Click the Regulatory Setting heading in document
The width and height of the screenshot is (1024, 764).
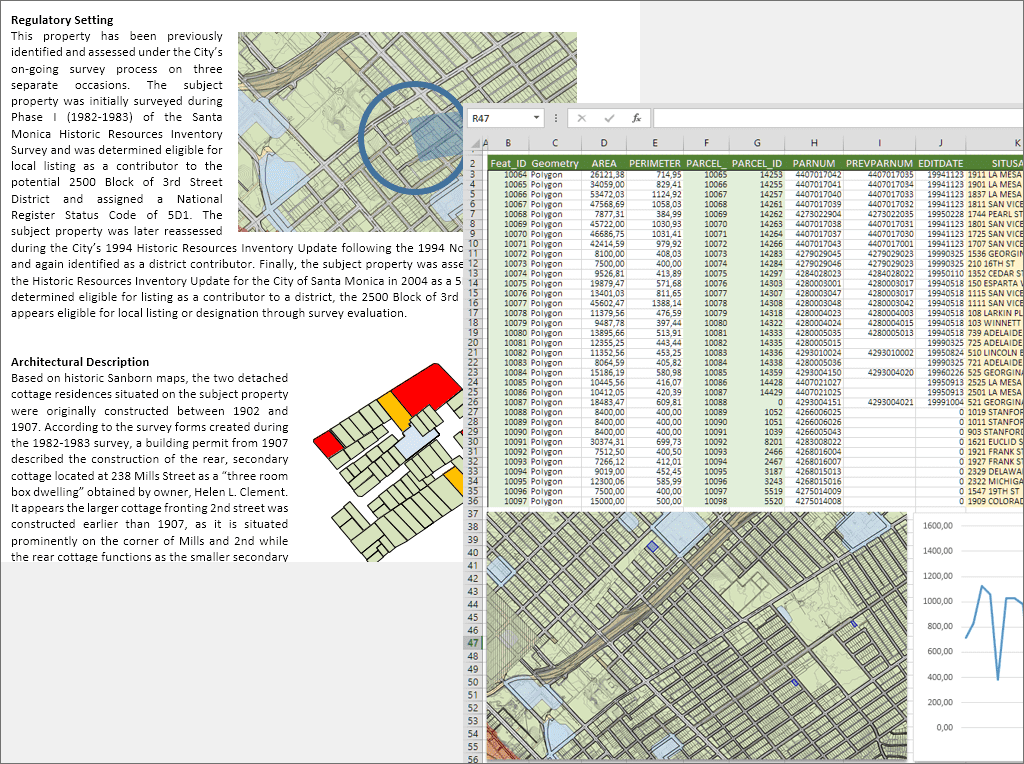[x=62, y=20]
